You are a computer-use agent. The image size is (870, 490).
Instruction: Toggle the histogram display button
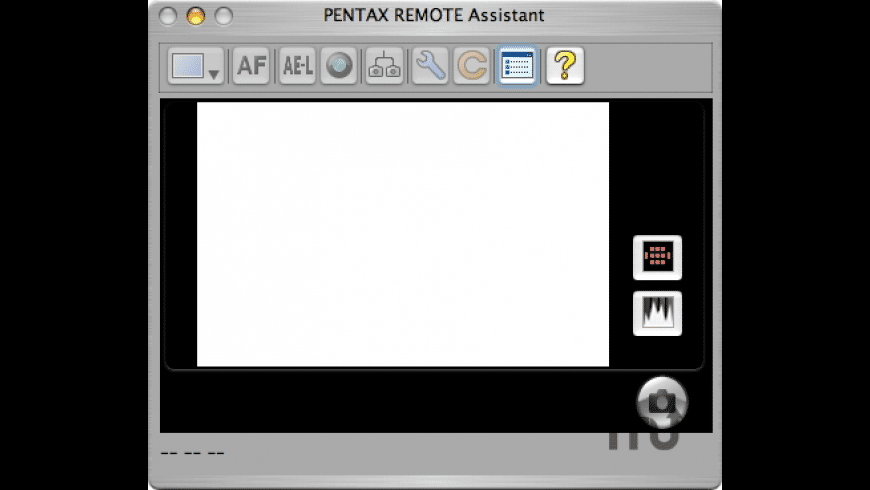(657, 313)
